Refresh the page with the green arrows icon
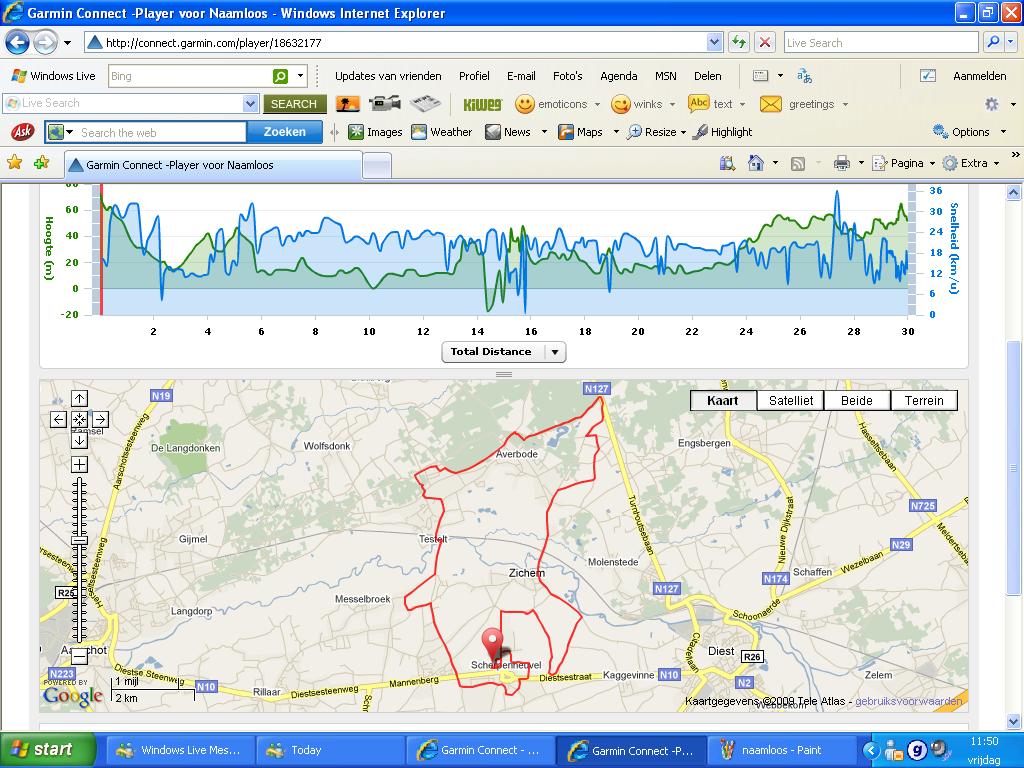This screenshot has width=1024, height=768. pos(739,42)
